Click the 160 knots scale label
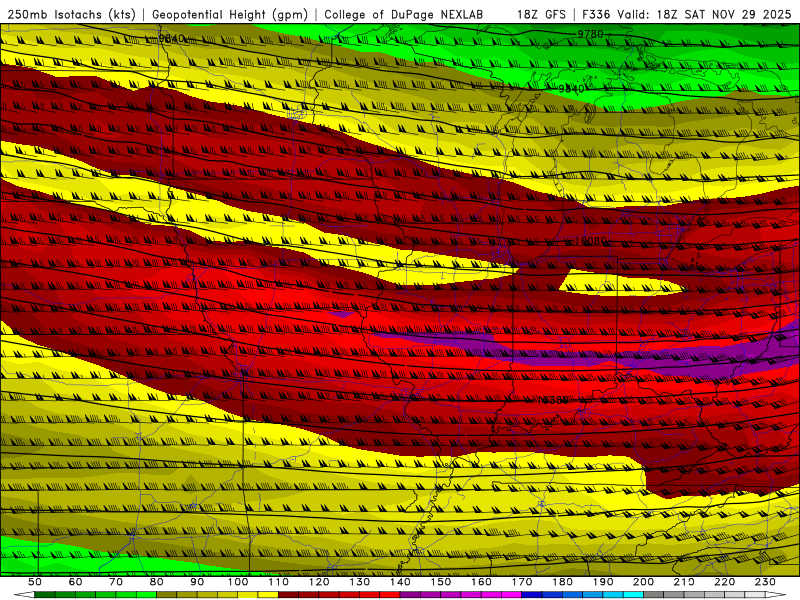 (x=481, y=582)
